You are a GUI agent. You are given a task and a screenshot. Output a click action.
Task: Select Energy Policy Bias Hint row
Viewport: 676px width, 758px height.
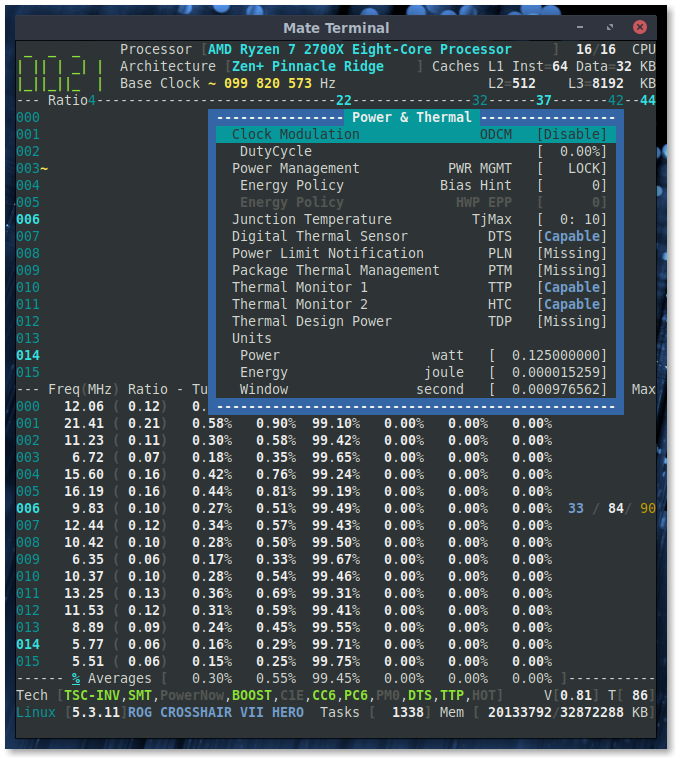click(x=416, y=185)
